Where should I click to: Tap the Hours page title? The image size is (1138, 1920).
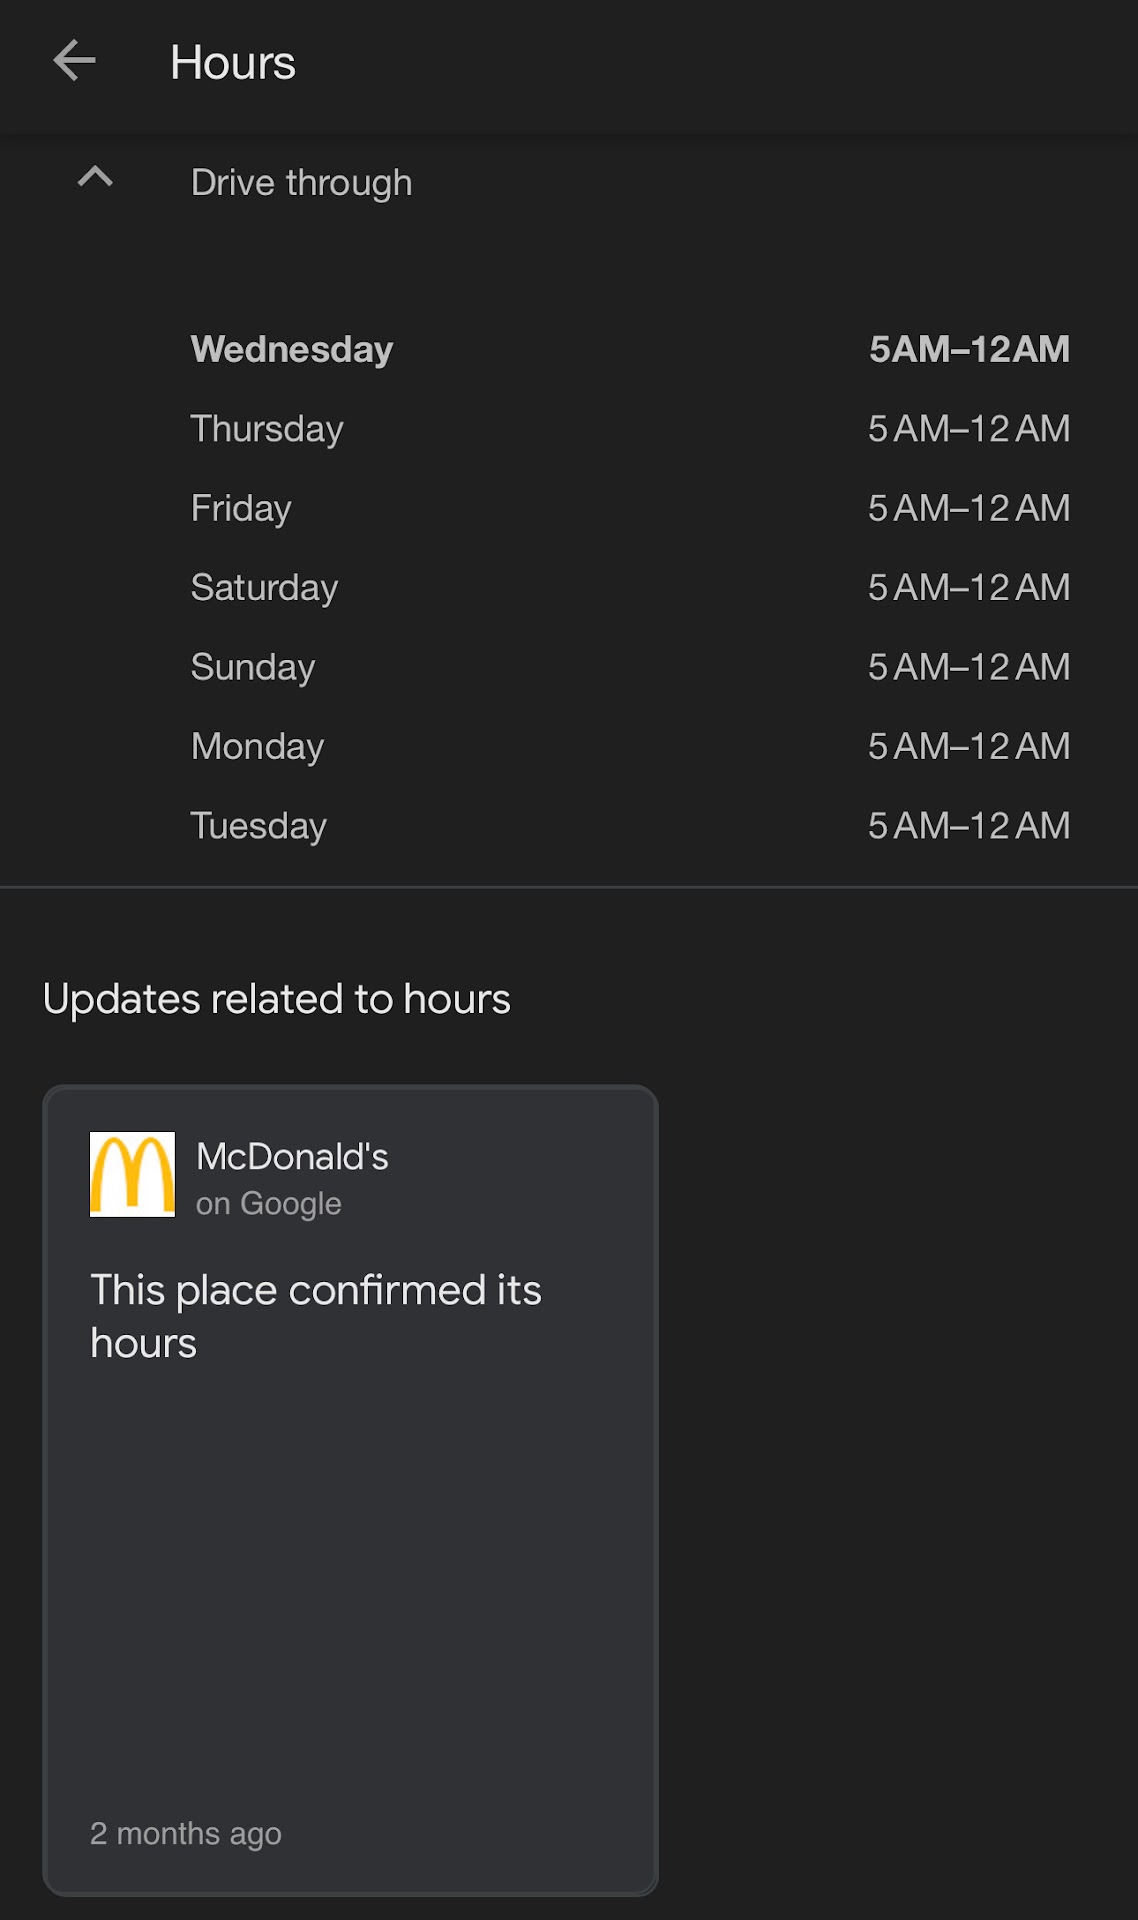click(232, 62)
